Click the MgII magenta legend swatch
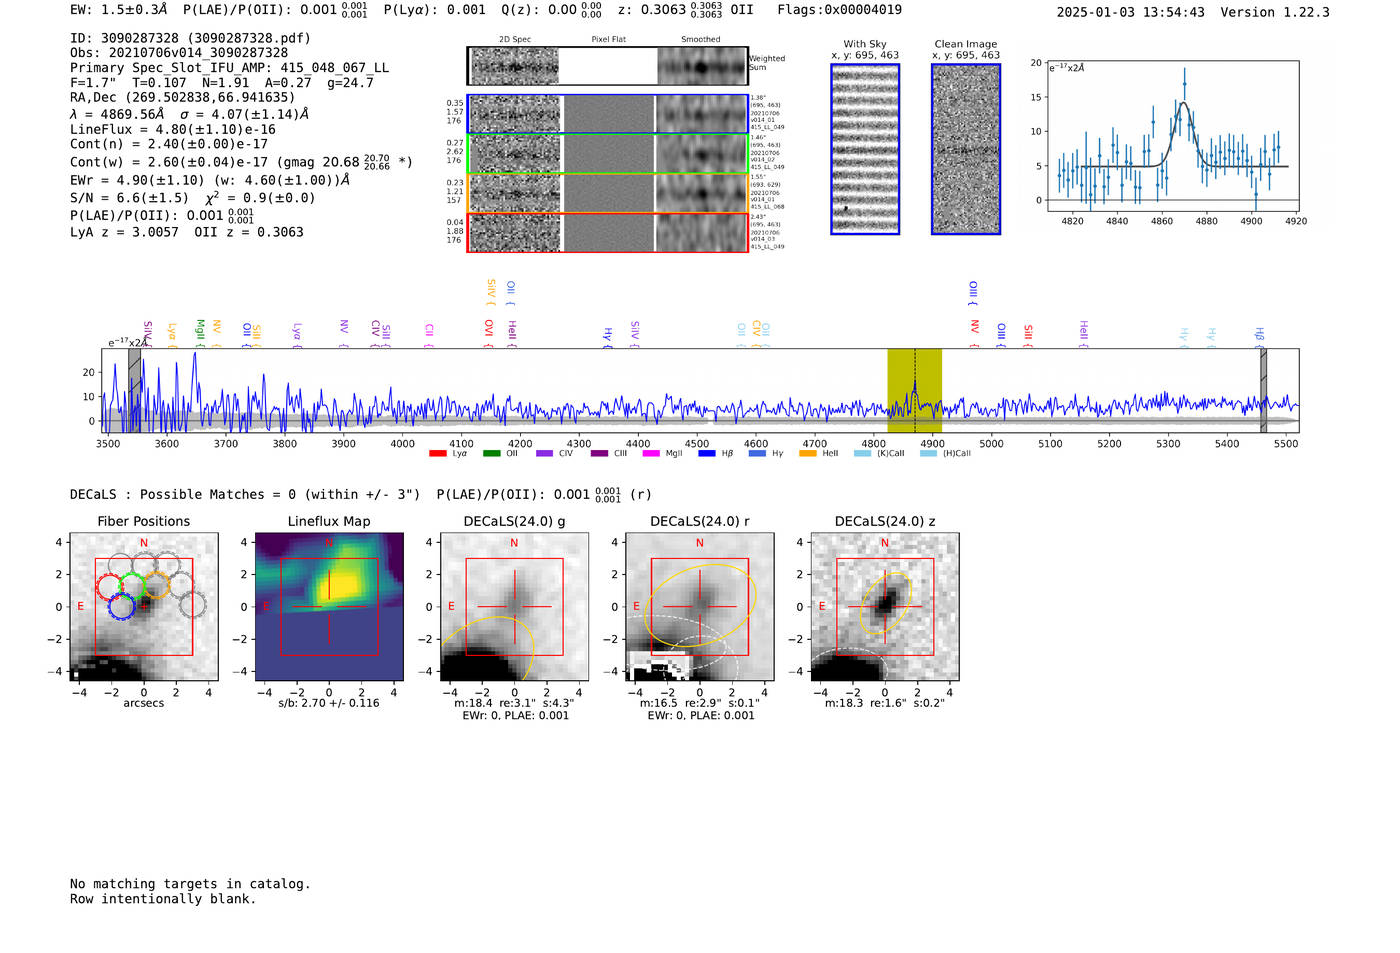The image size is (1400, 953). [651, 454]
